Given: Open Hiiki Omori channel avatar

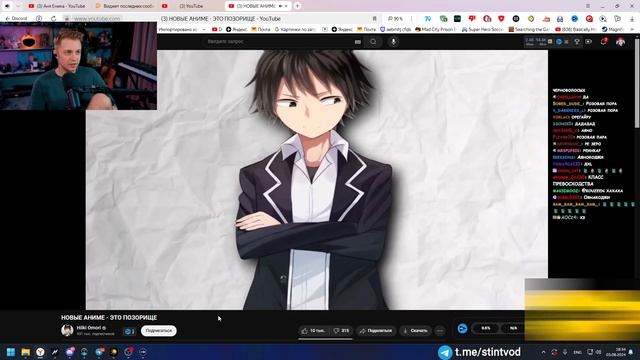Looking at the screenshot, I should [67, 330].
